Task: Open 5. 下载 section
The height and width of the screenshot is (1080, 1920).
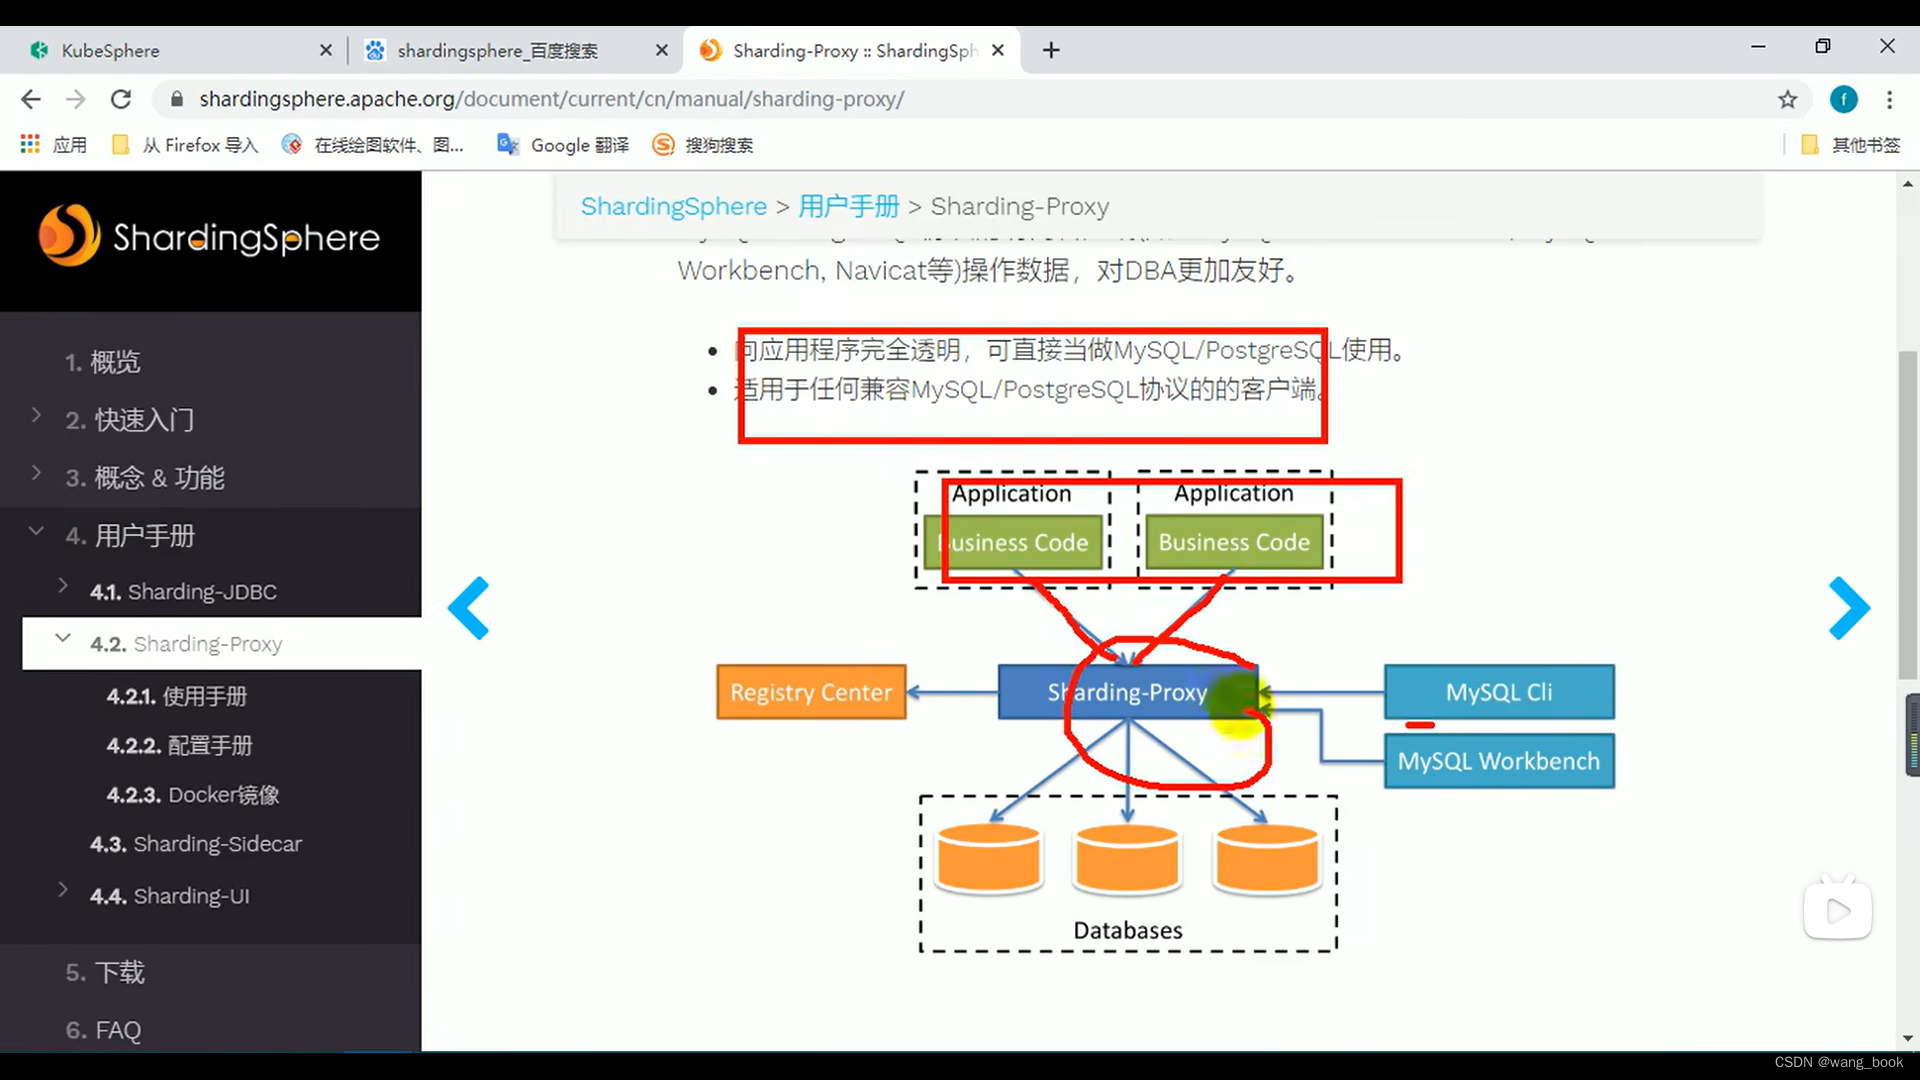Action: (105, 973)
